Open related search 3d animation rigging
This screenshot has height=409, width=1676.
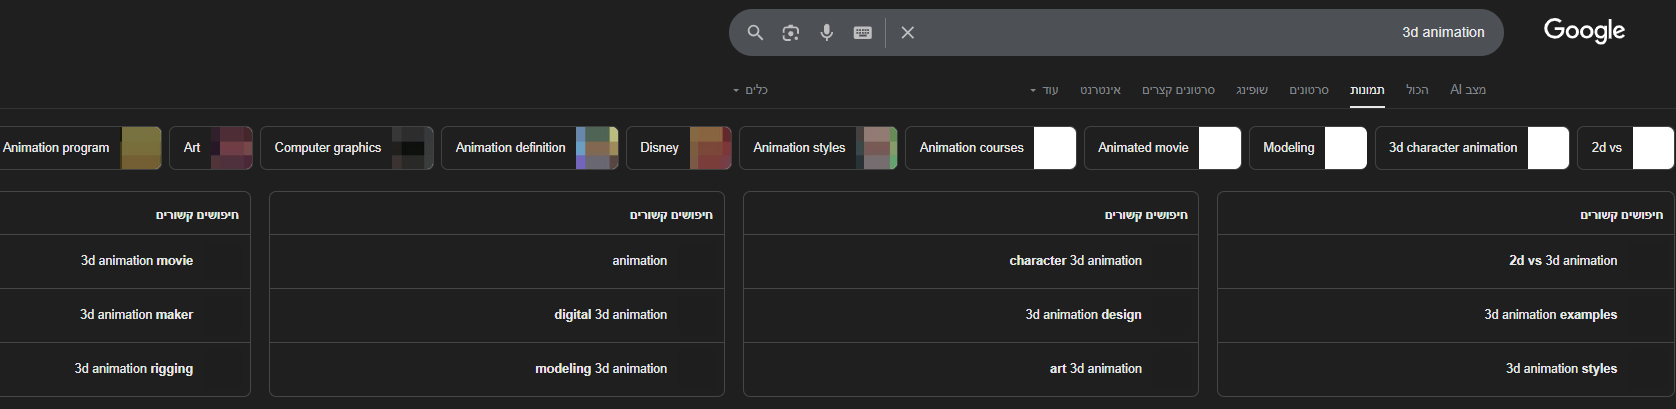click(134, 369)
